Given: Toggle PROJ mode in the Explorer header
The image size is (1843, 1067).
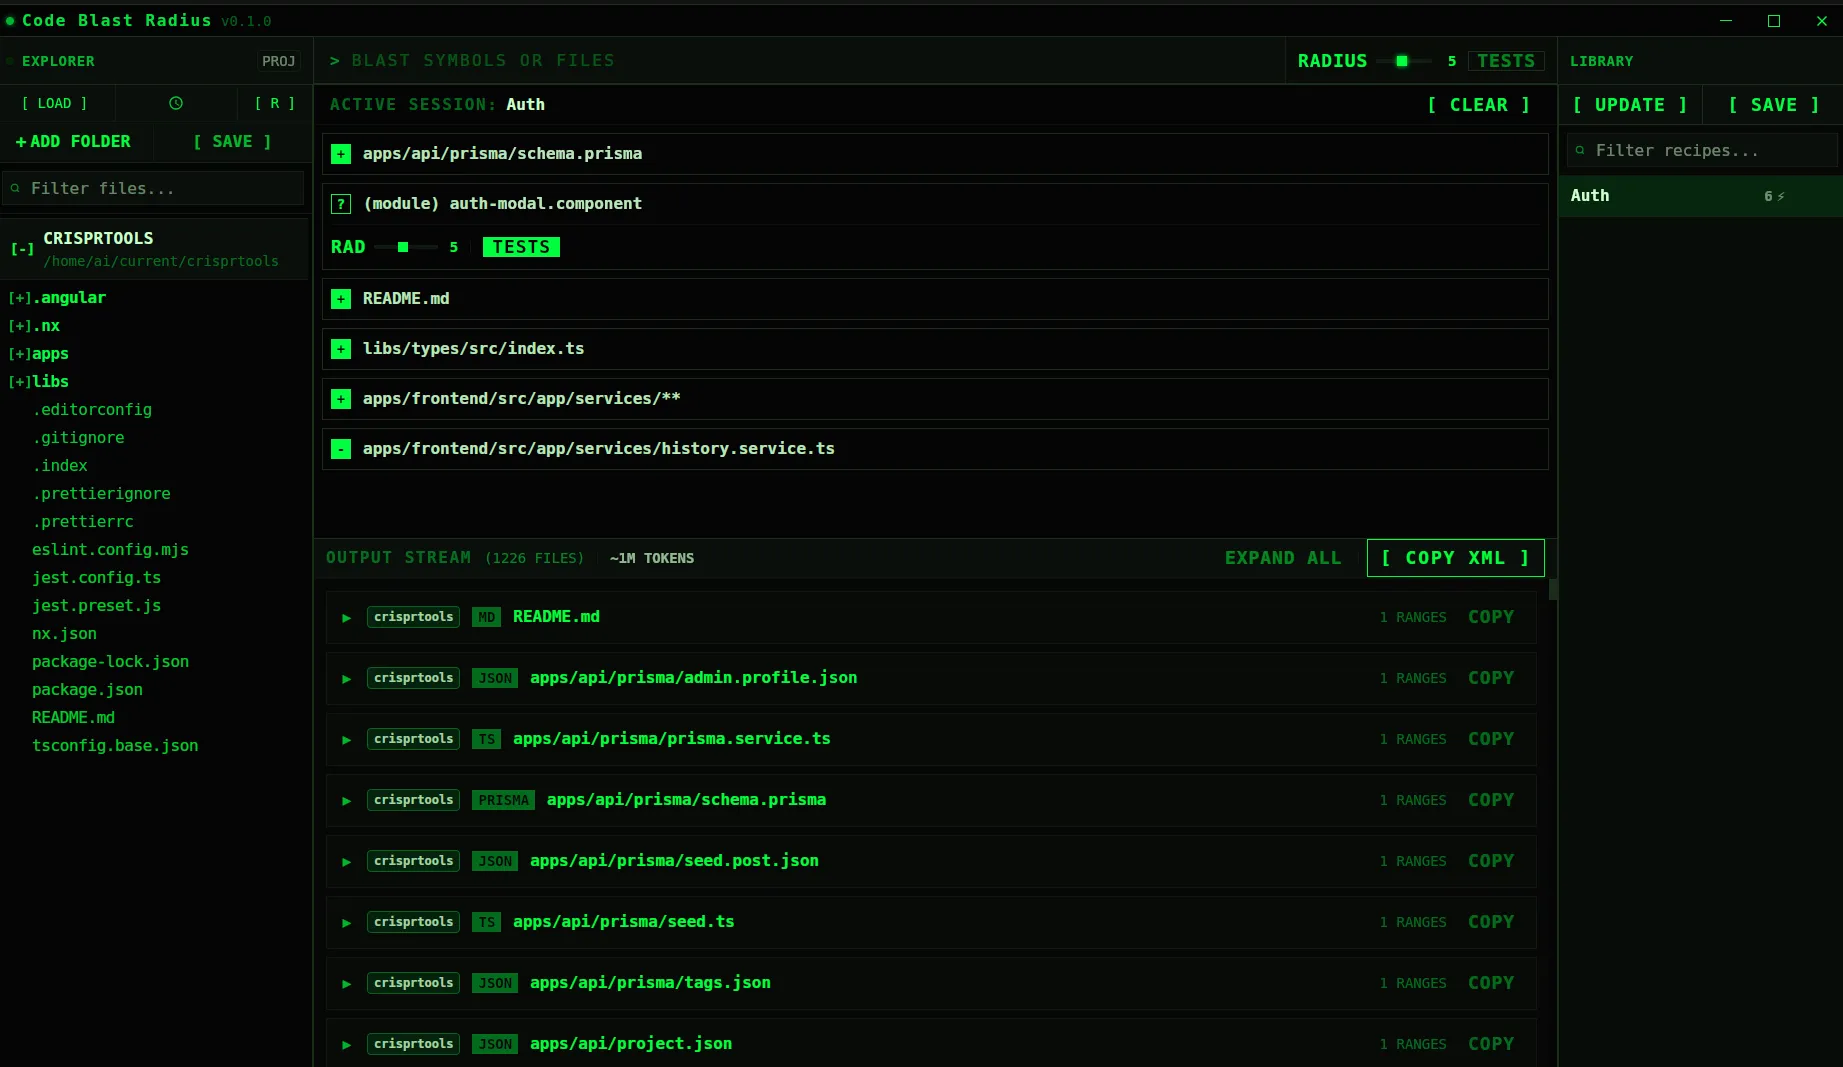Looking at the screenshot, I should click(x=278, y=61).
